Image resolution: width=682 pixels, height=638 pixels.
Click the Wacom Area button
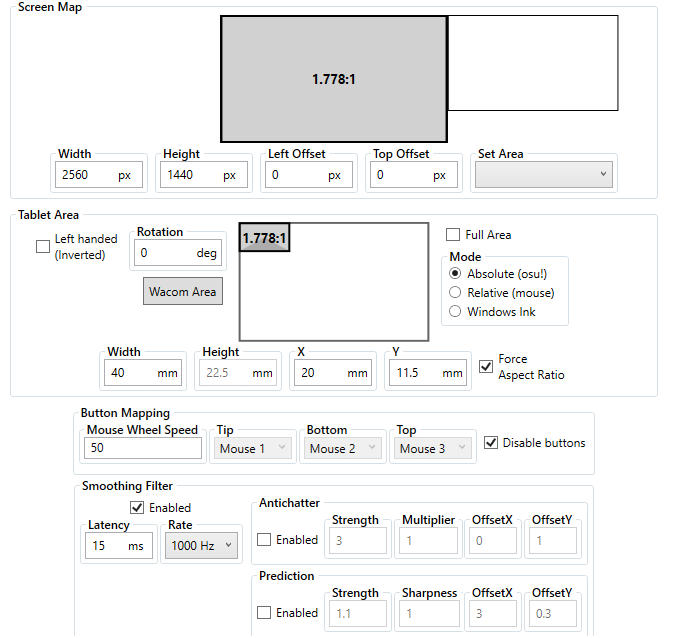[x=182, y=291]
